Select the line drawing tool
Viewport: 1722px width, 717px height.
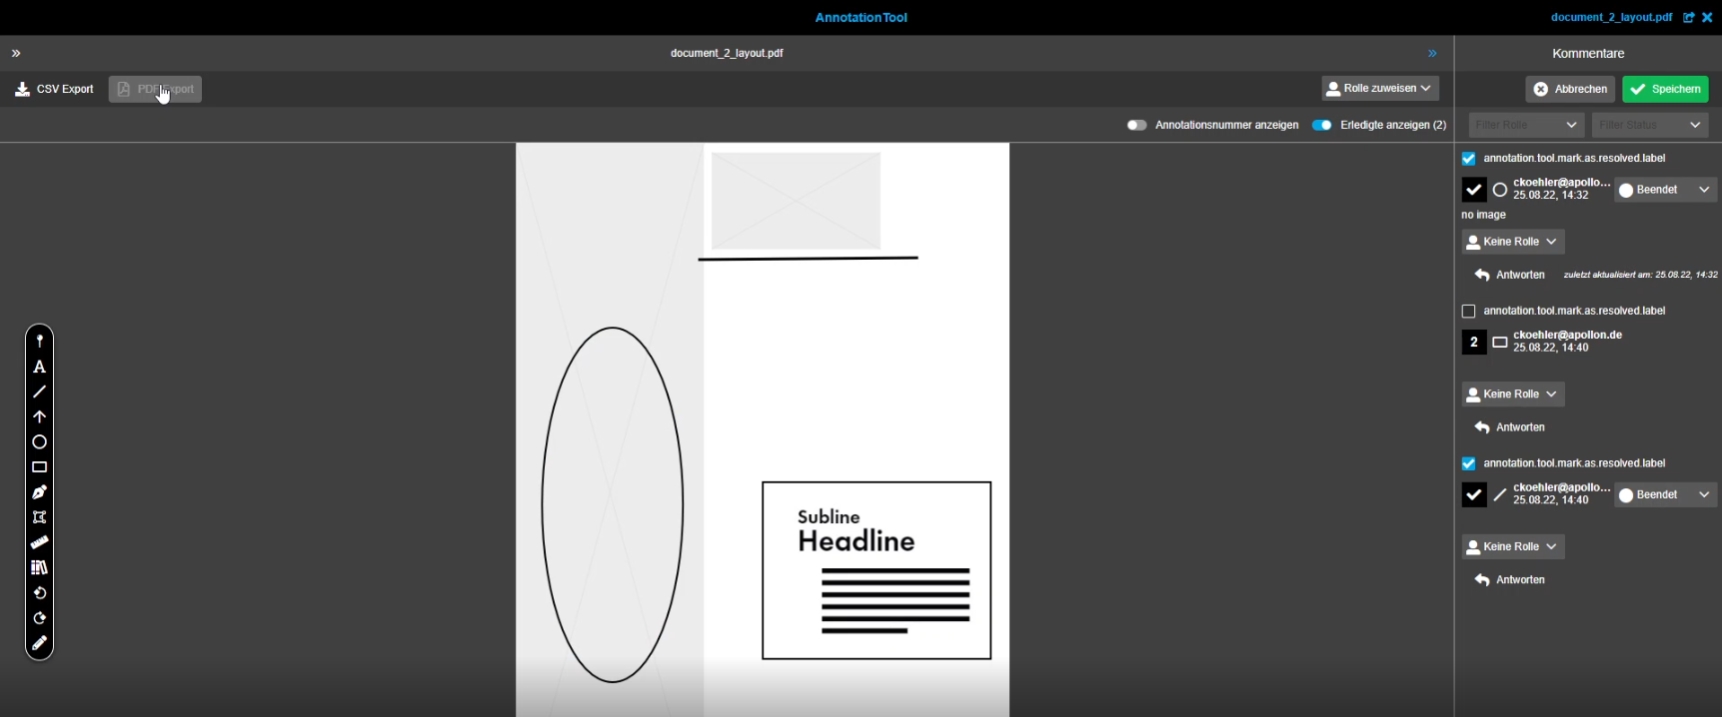(39, 392)
